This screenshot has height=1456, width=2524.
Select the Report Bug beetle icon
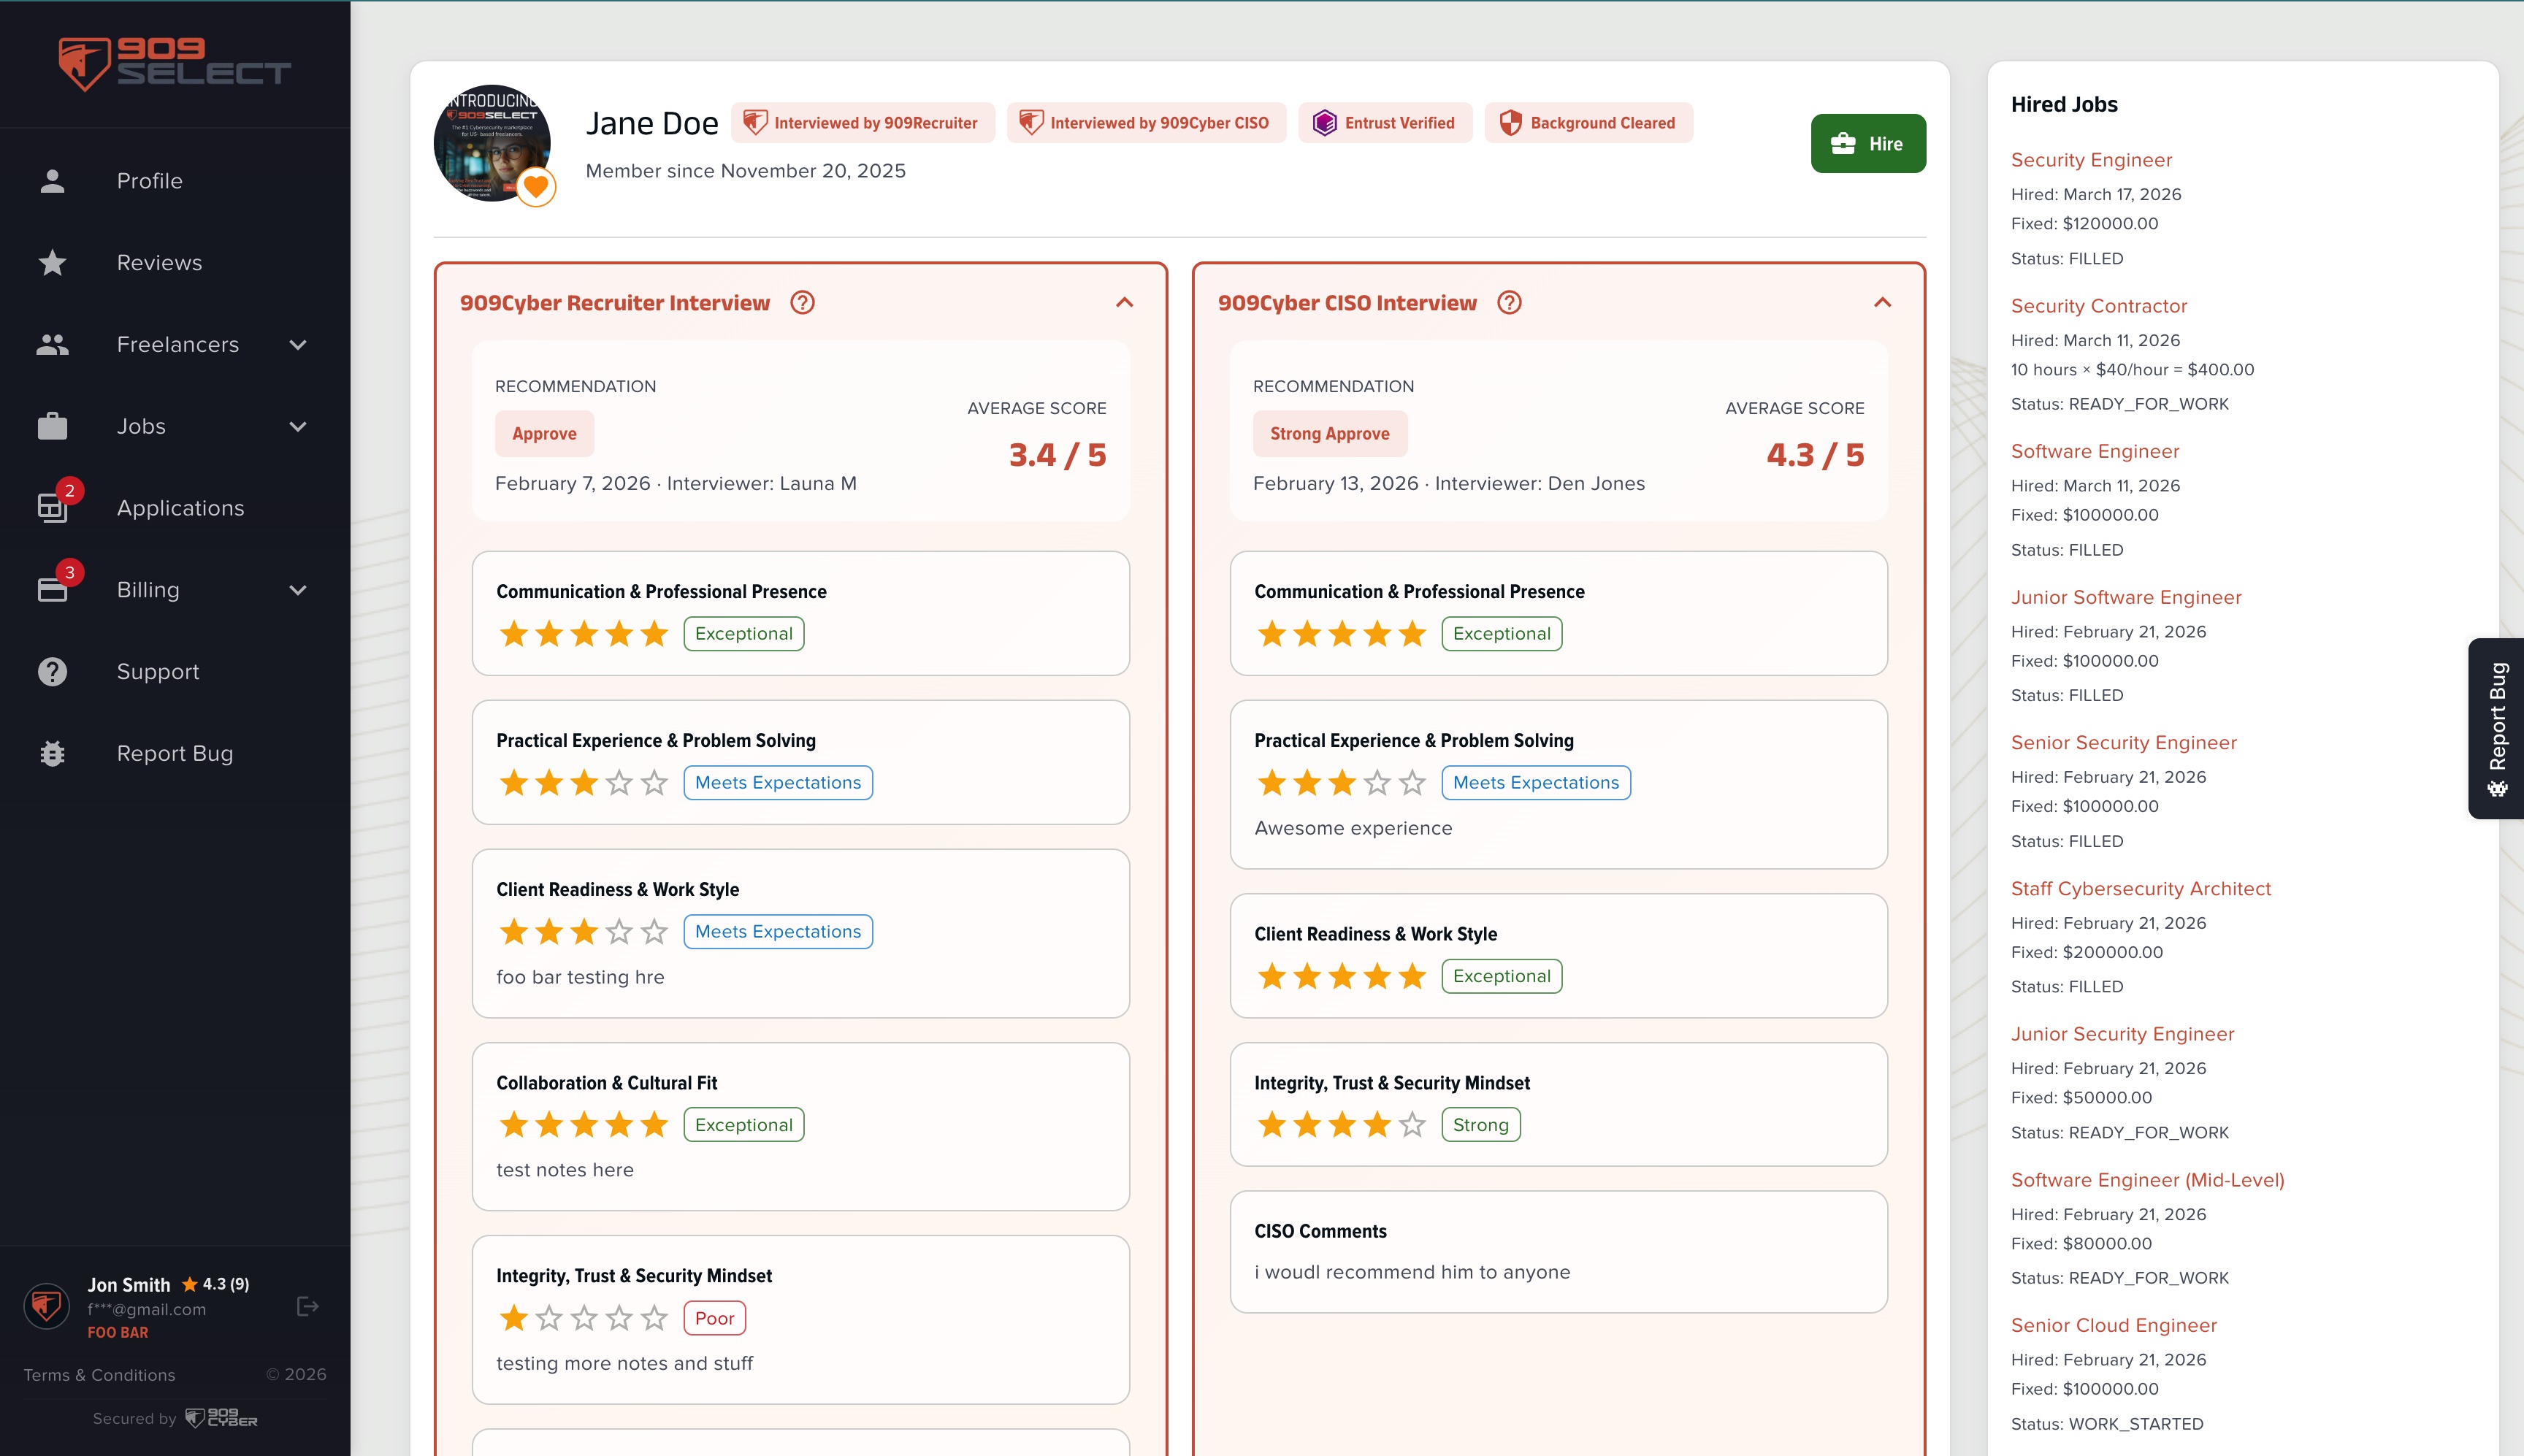pyautogui.click(x=51, y=753)
